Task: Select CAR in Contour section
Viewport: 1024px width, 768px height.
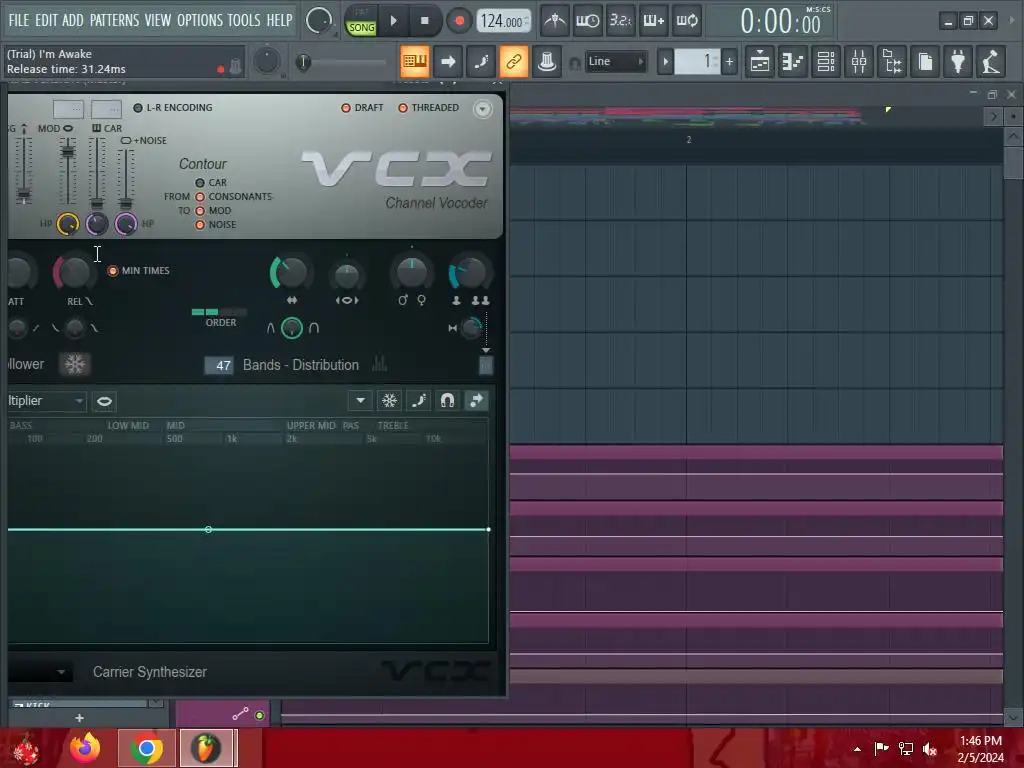Action: click(211, 183)
